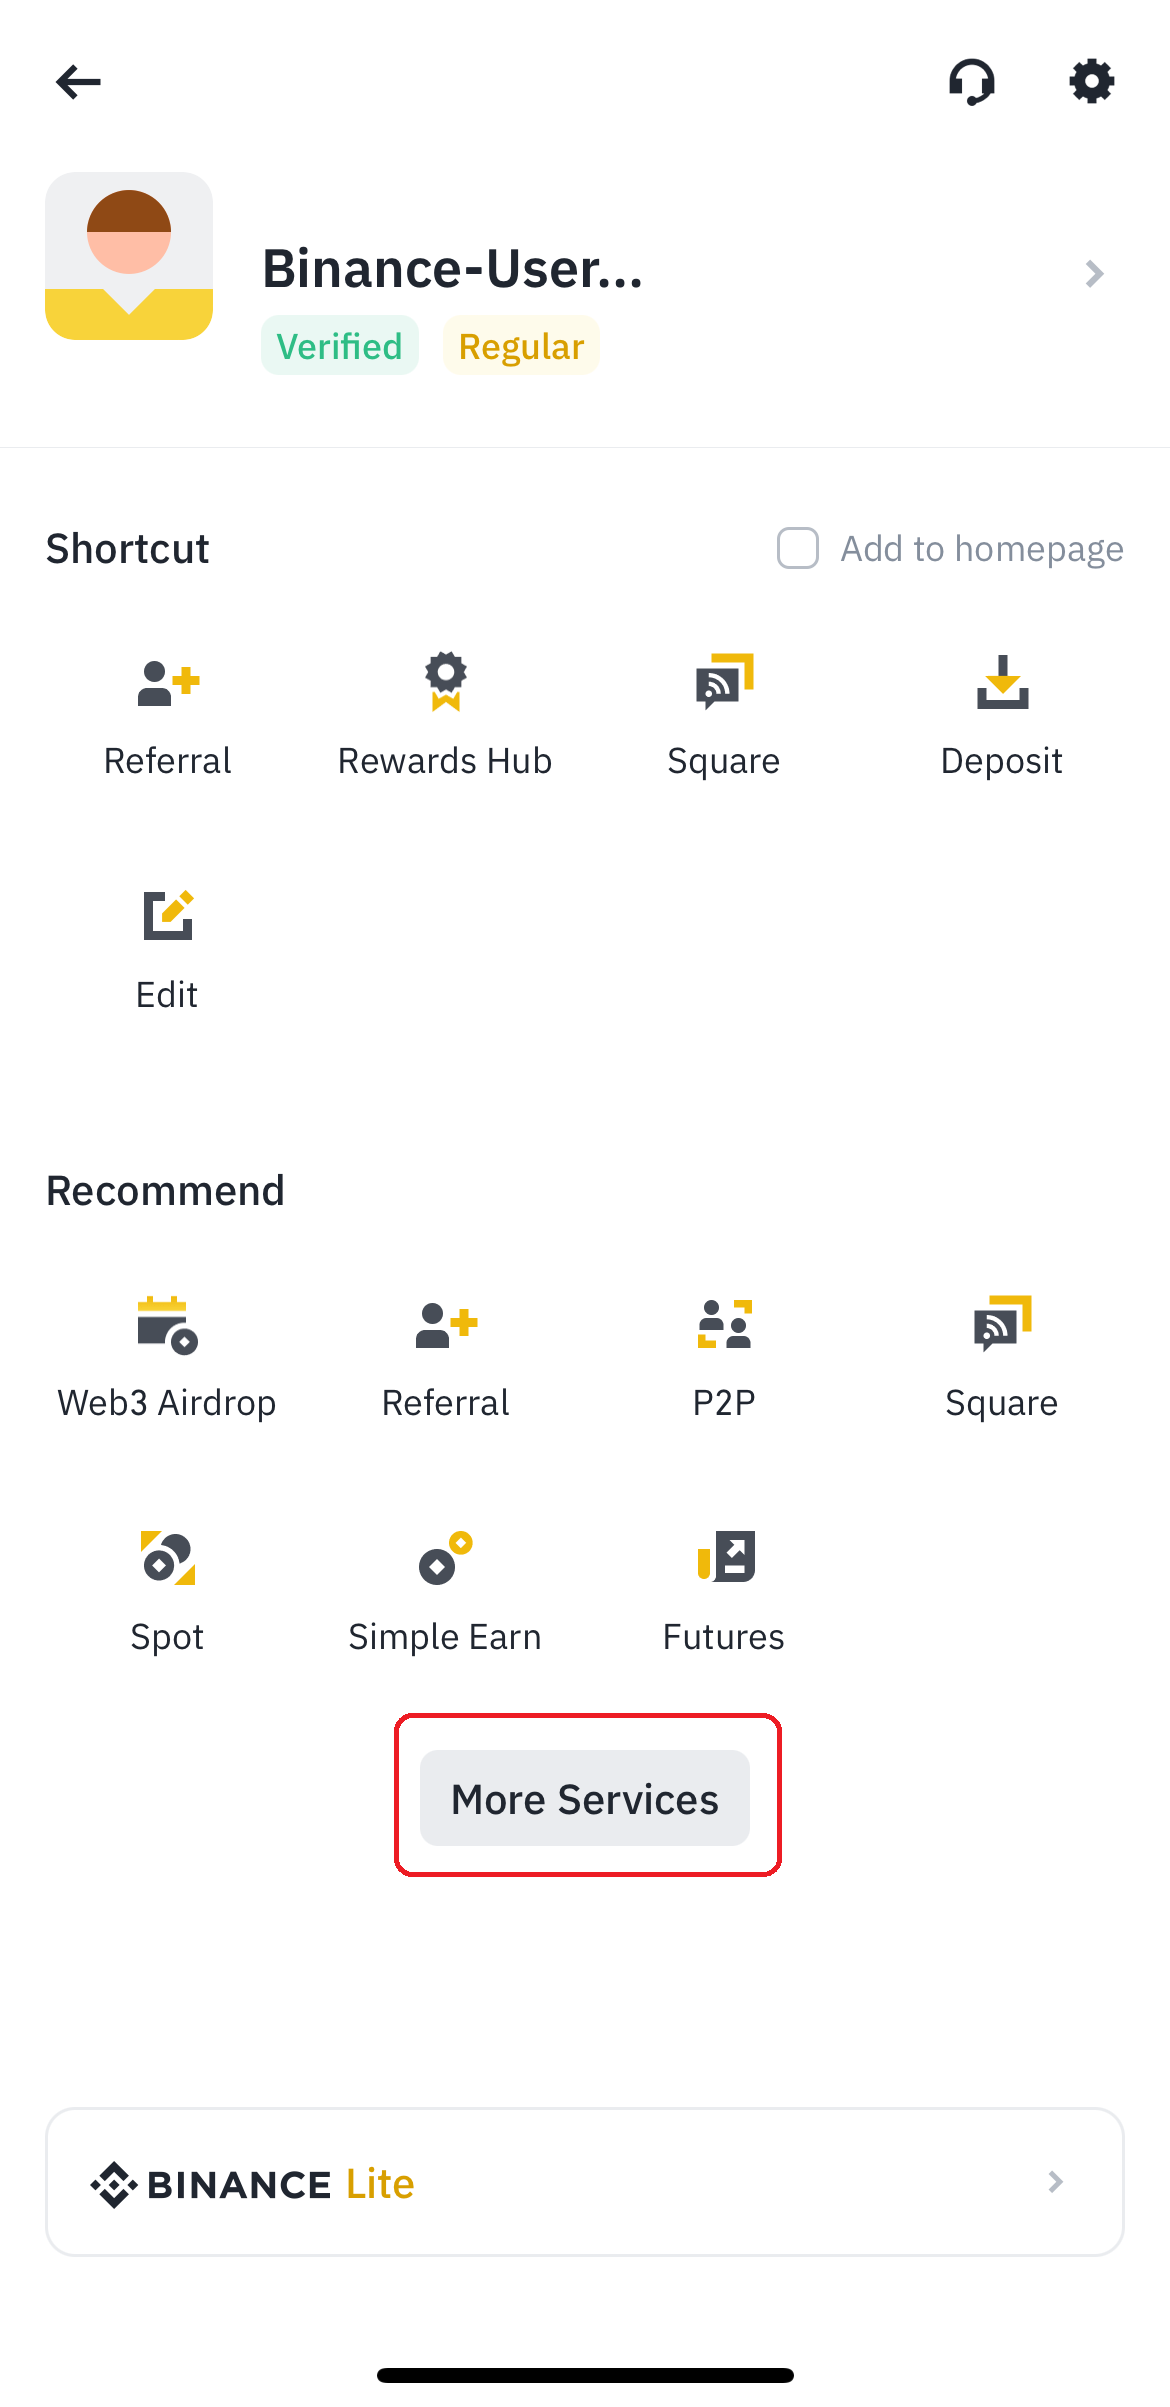Tap the Regular tier badge
Image resolution: width=1170 pixels, height=2407 pixels.
(x=521, y=346)
